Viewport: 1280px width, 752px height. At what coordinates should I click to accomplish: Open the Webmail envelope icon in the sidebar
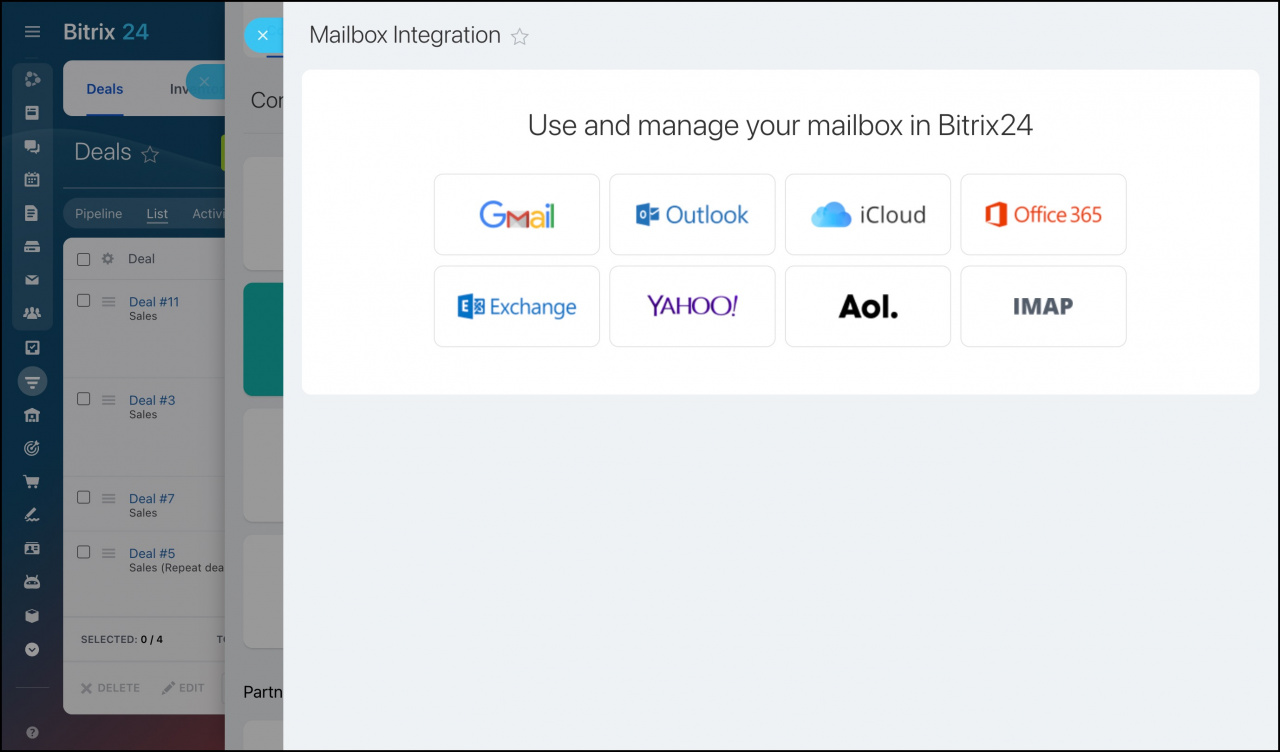(32, 280)
